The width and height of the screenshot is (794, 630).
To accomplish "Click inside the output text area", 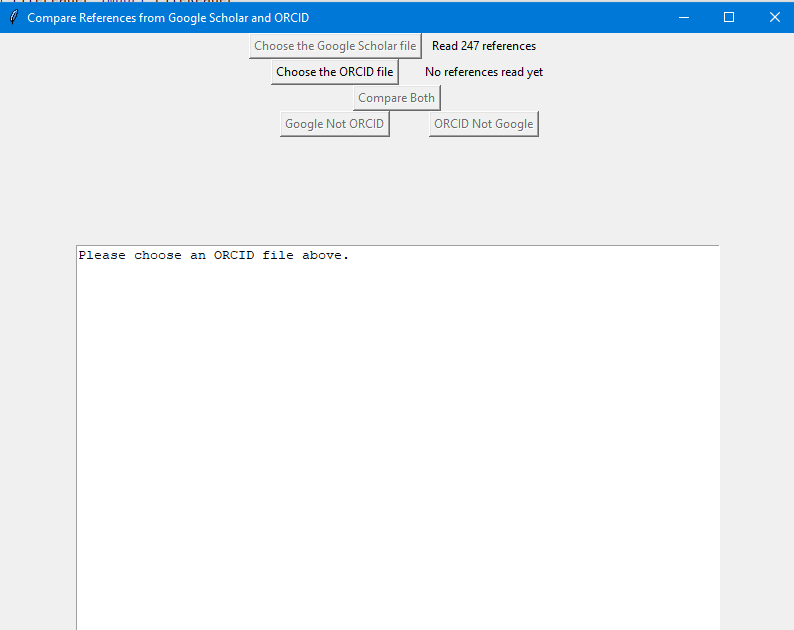I will click(398, 438).
